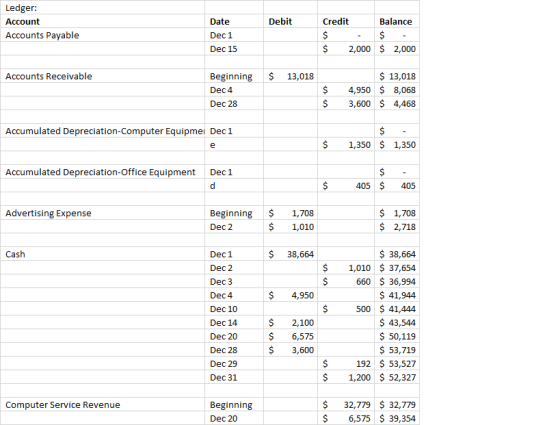This screenshot has width=560, height=425.
Task: Select the balance 2,718 cell
Action: (x=397, y=227)
